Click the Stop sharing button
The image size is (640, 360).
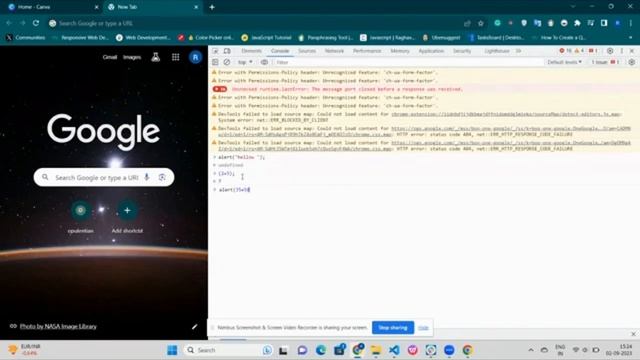[393, 327]
